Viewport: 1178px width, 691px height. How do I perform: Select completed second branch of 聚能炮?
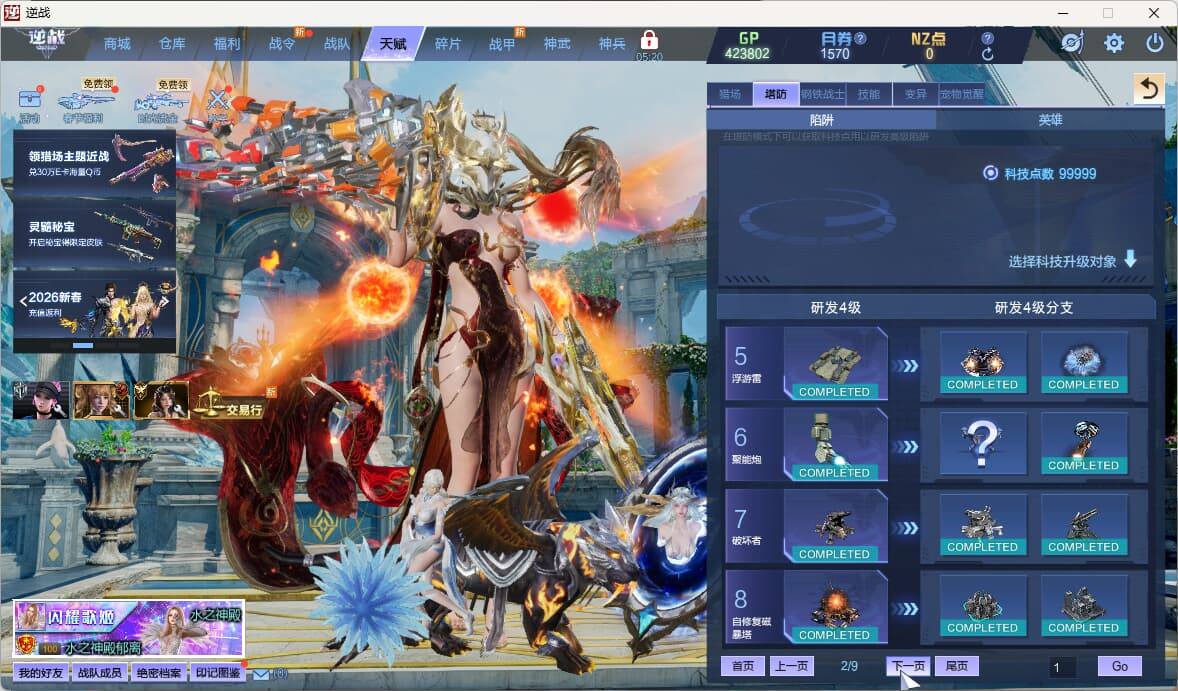click(1083, 444)
